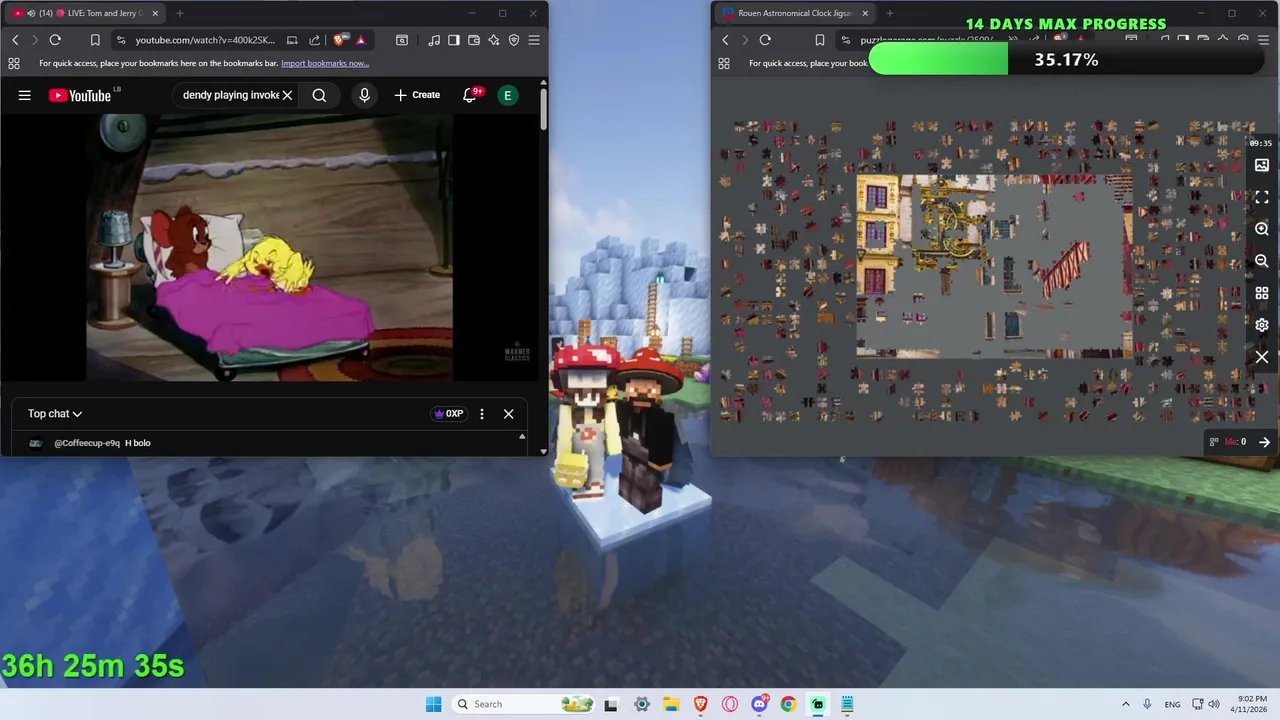Reload the puzzle page
Viewport: 1280px width, 720px height.
click(x=765, y=40)
